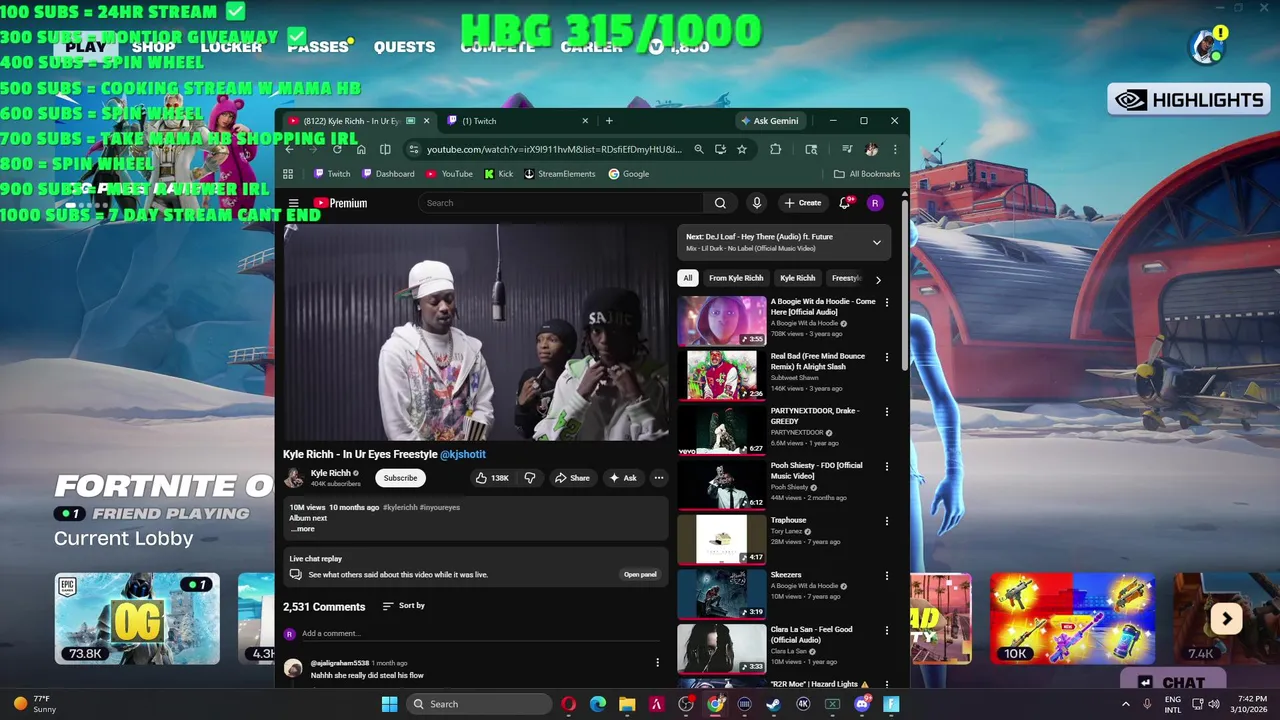Open All Bookmarks folder
The image size is (1280, 720).
pos(867,174)
